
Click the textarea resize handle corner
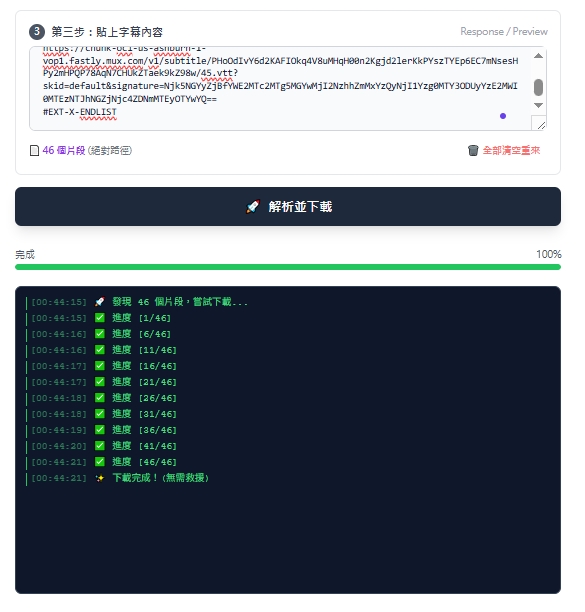(541, 125)
